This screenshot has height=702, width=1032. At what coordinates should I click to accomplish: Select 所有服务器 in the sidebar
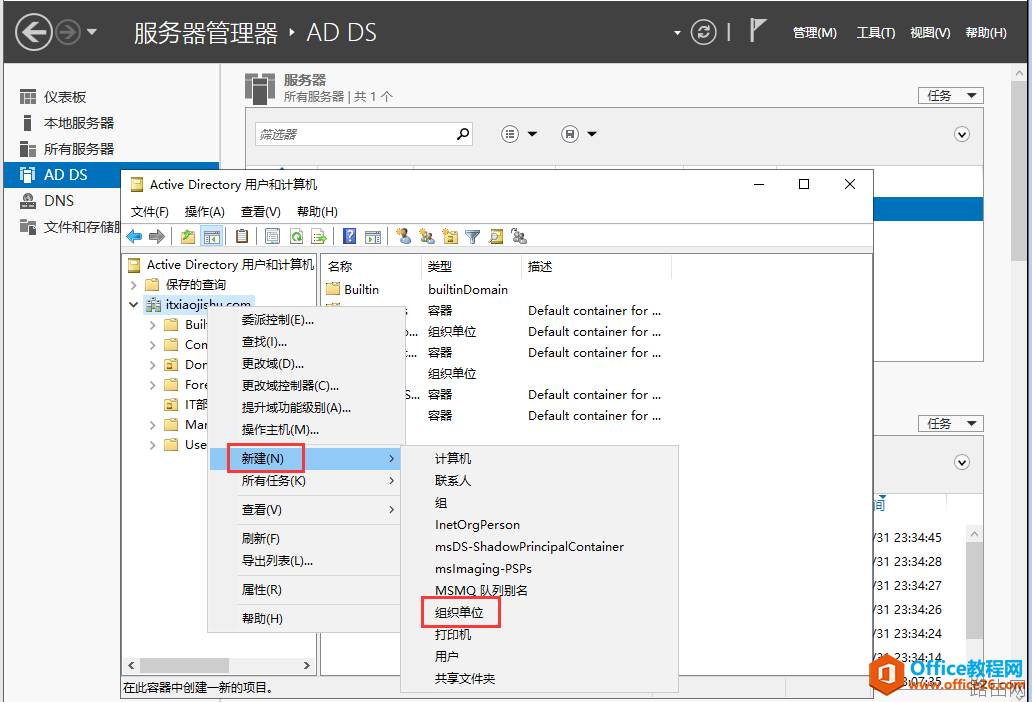coord(79,149)
